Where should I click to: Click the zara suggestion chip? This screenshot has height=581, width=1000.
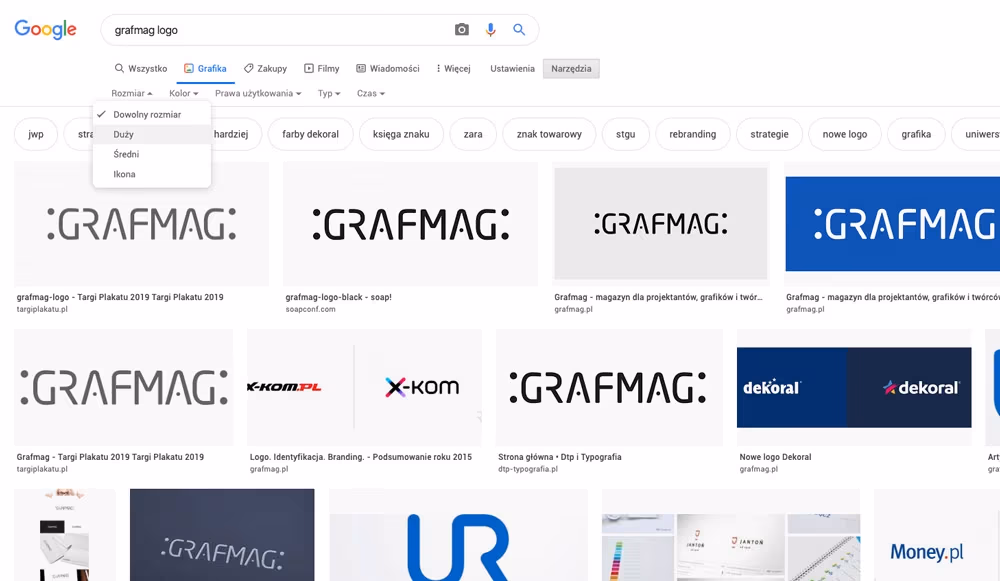(x=473, y=134)
